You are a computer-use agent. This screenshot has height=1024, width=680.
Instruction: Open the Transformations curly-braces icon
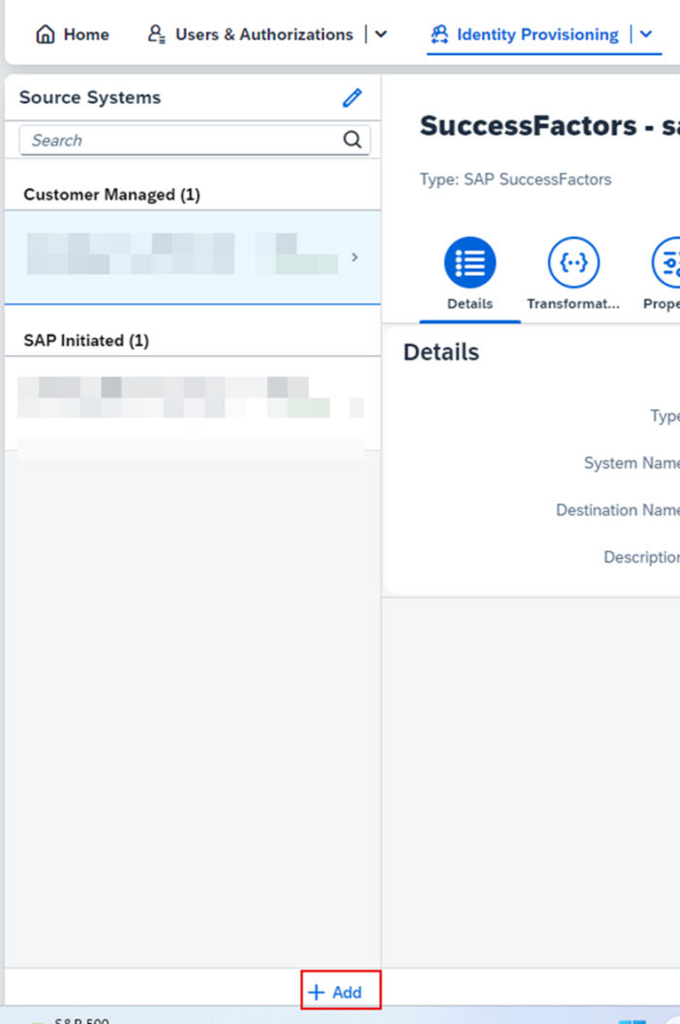pyautogui.click(x=574, y=264)
